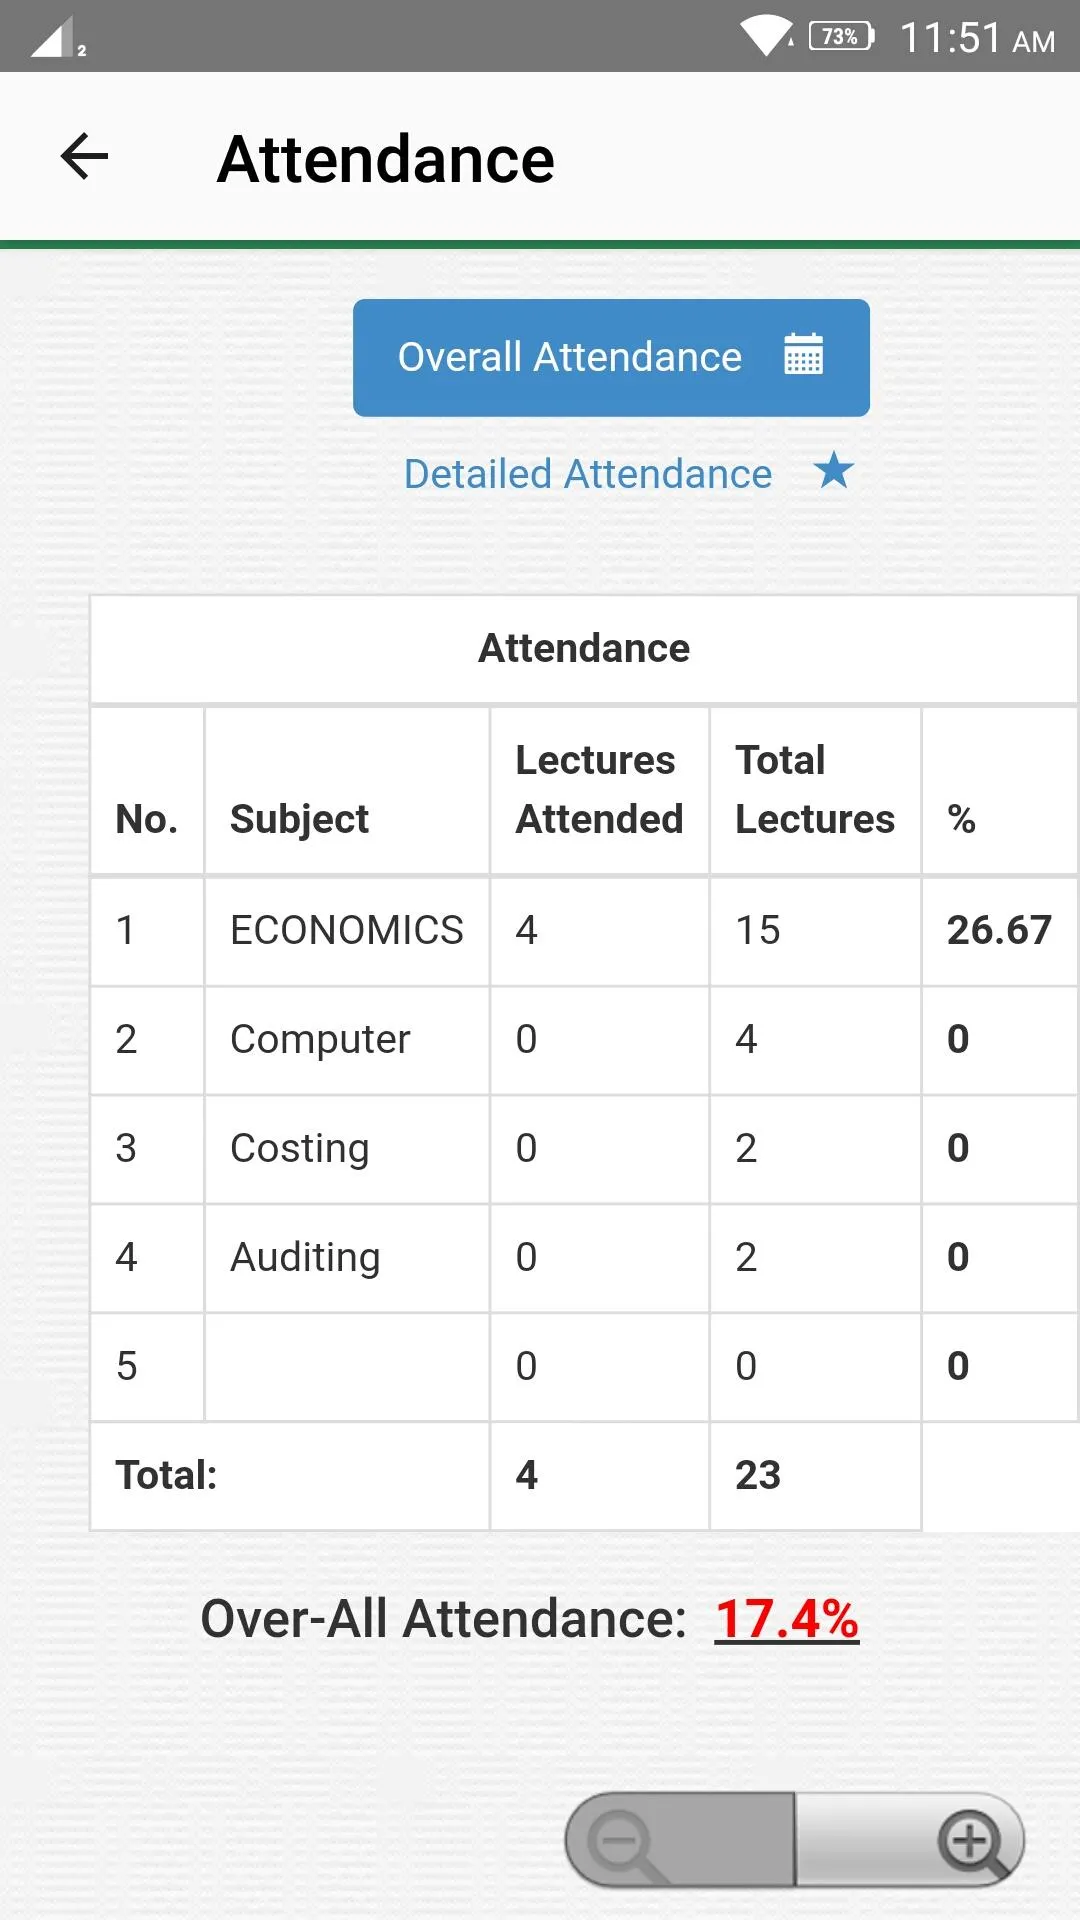The width and height of the screenshot is (1080, 1920).
Task: Click the 17.4% overall attendance value
Action: coord(787,1619)
